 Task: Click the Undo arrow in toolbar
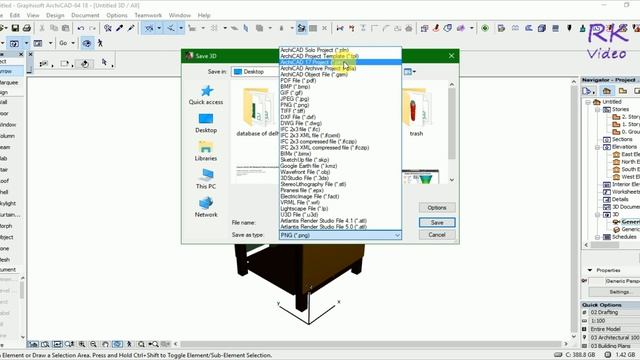pos(81,28)
